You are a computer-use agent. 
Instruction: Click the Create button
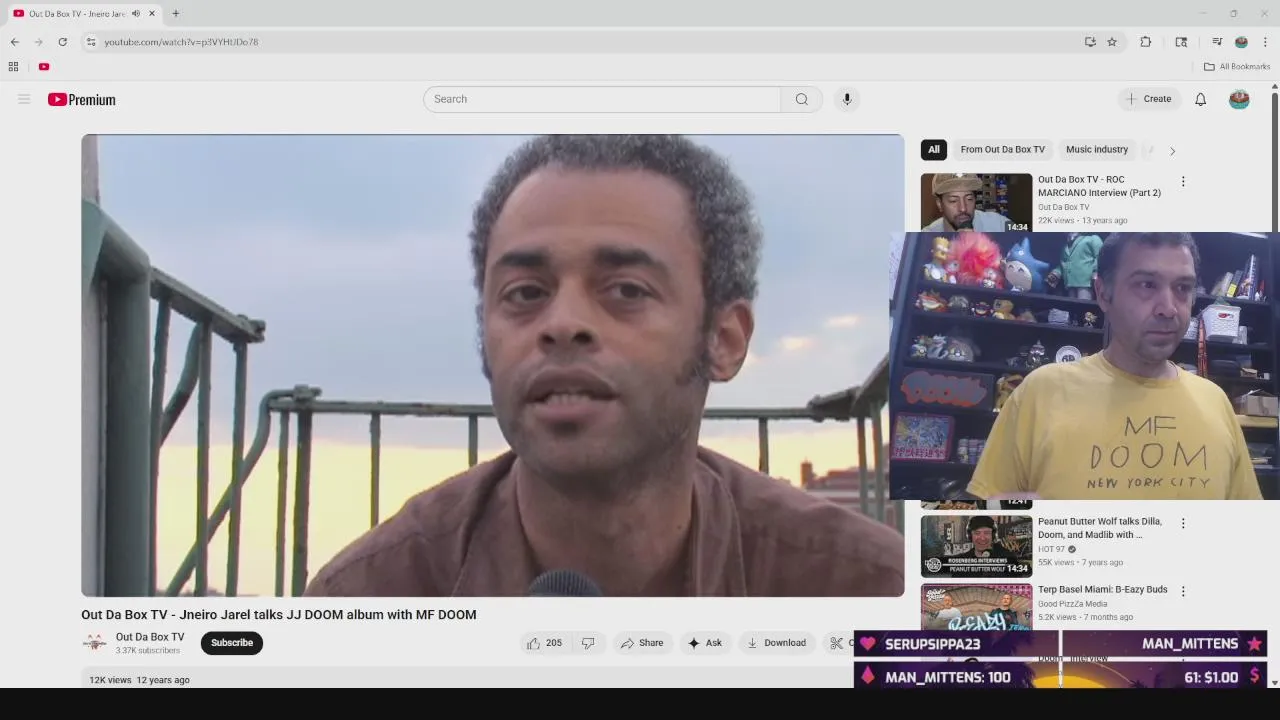click(x=1148, y=99)
